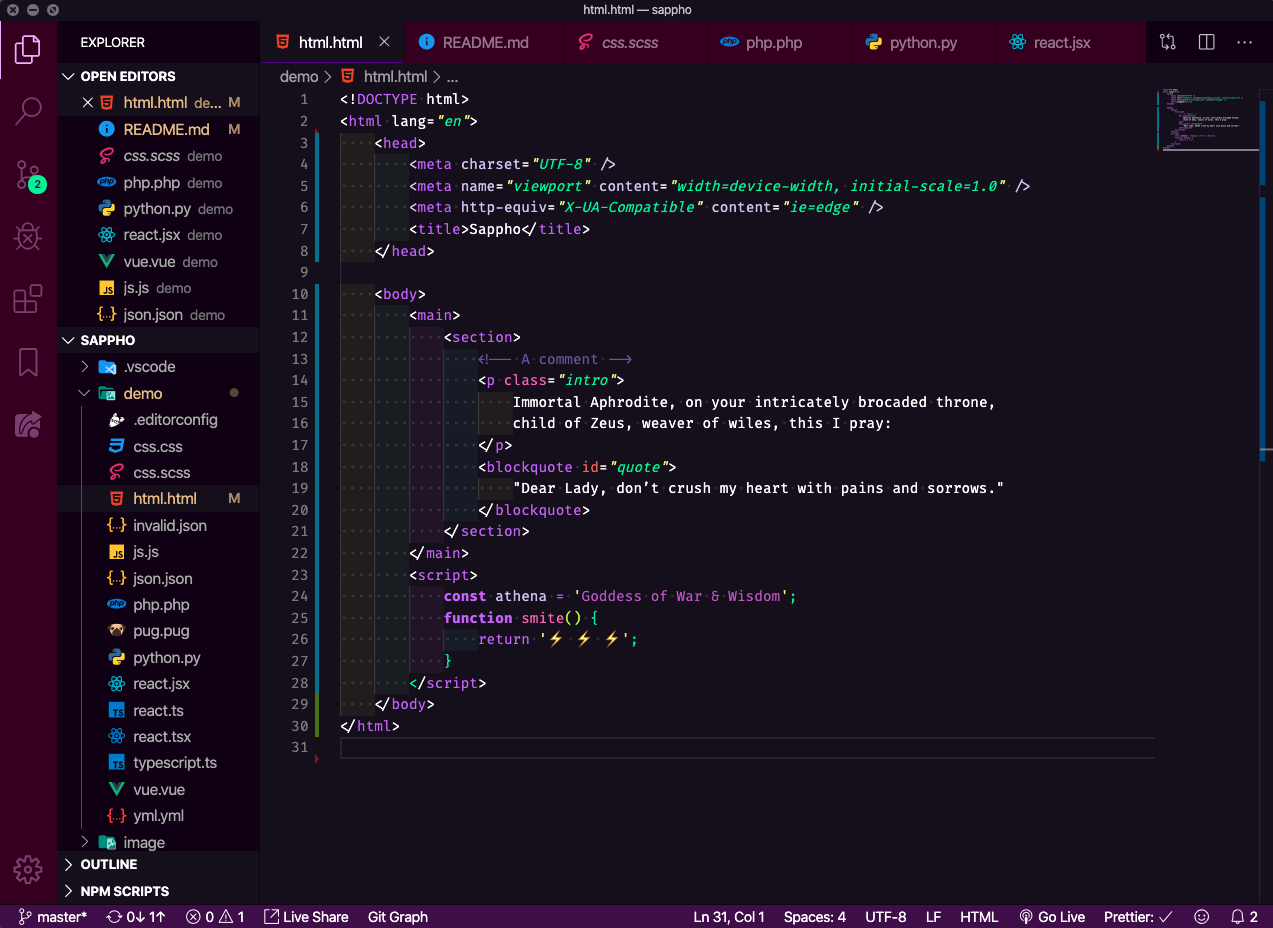The image size is (1273, 928).
Task: Open the Manage gear menu
Action: click(x=28, y=868)
